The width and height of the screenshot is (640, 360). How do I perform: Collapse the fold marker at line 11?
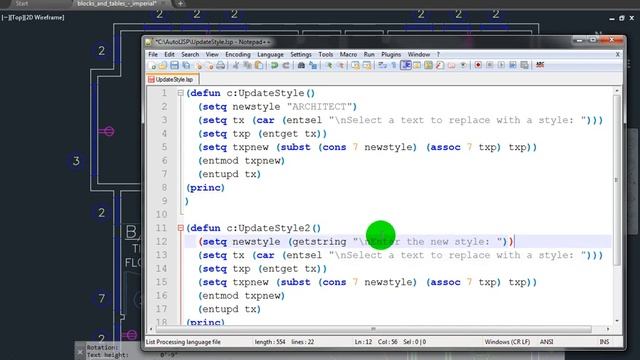click(180, 228)
